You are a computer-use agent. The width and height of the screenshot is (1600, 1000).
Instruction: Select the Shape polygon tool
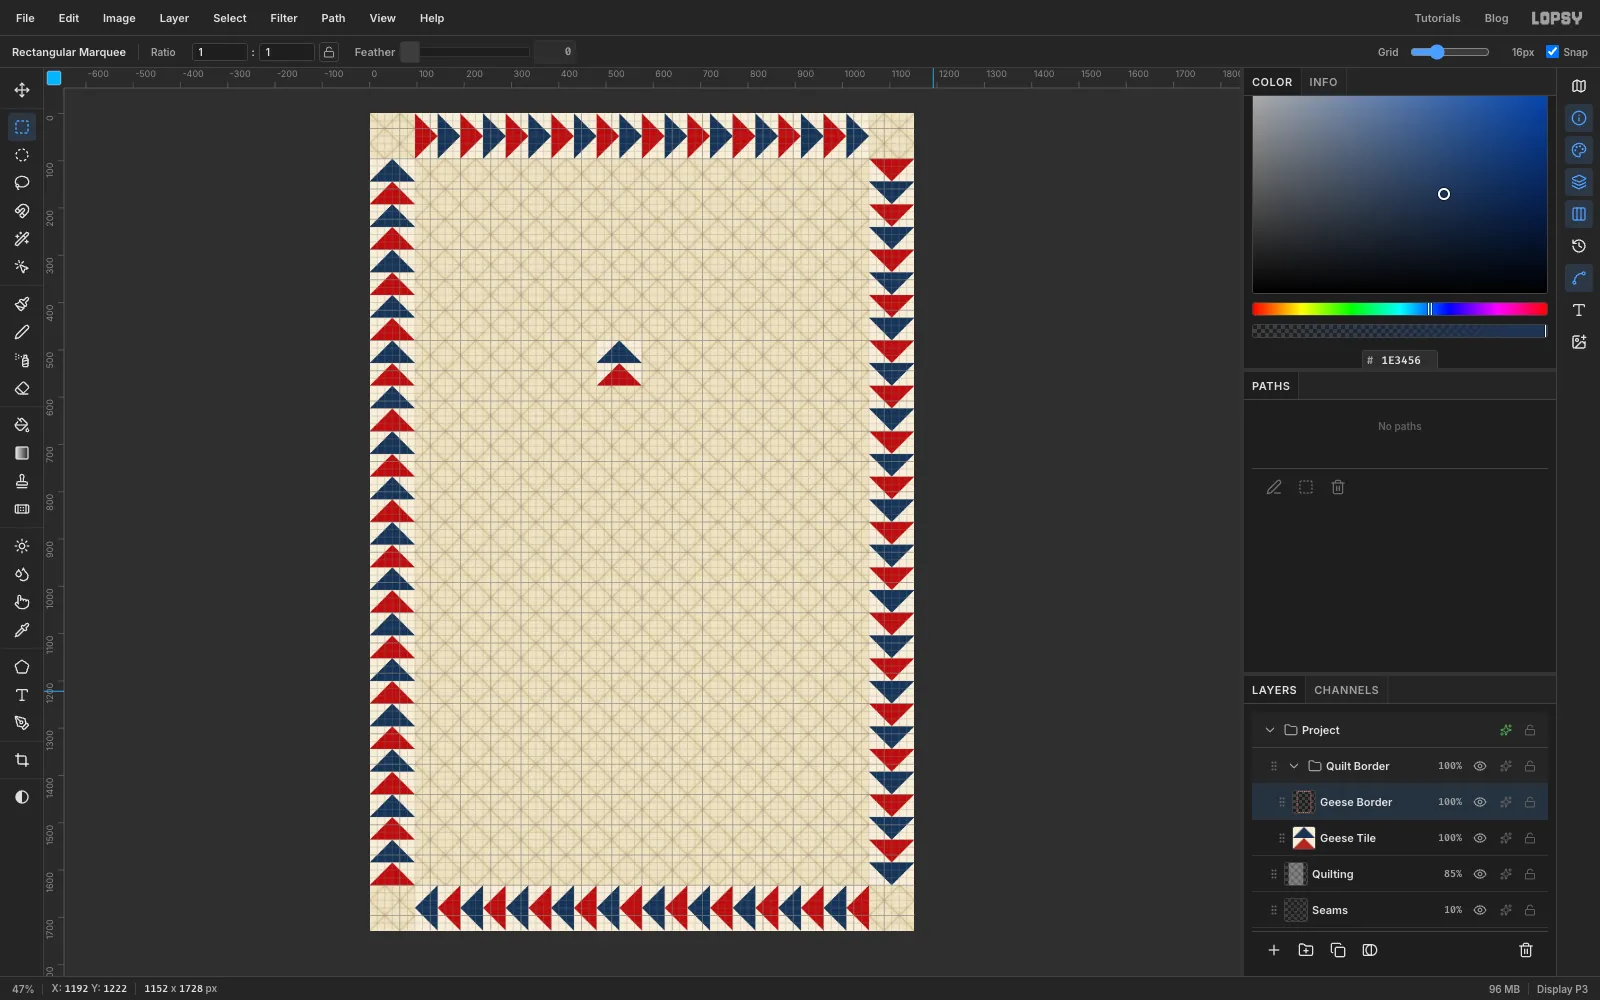(x=21, y=667)
